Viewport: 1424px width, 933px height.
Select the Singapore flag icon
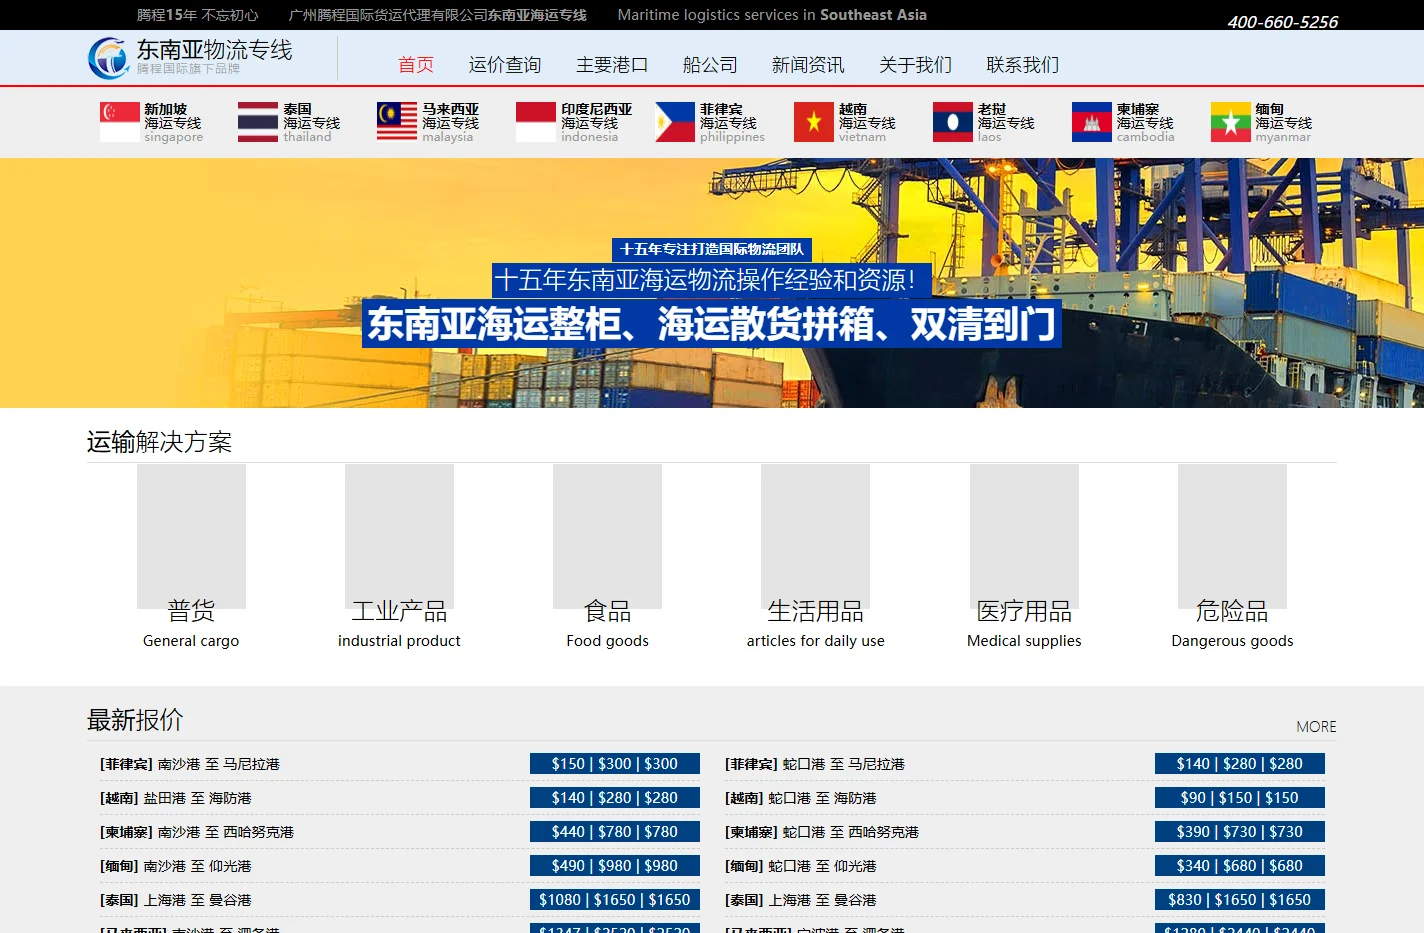click(120, 122)
